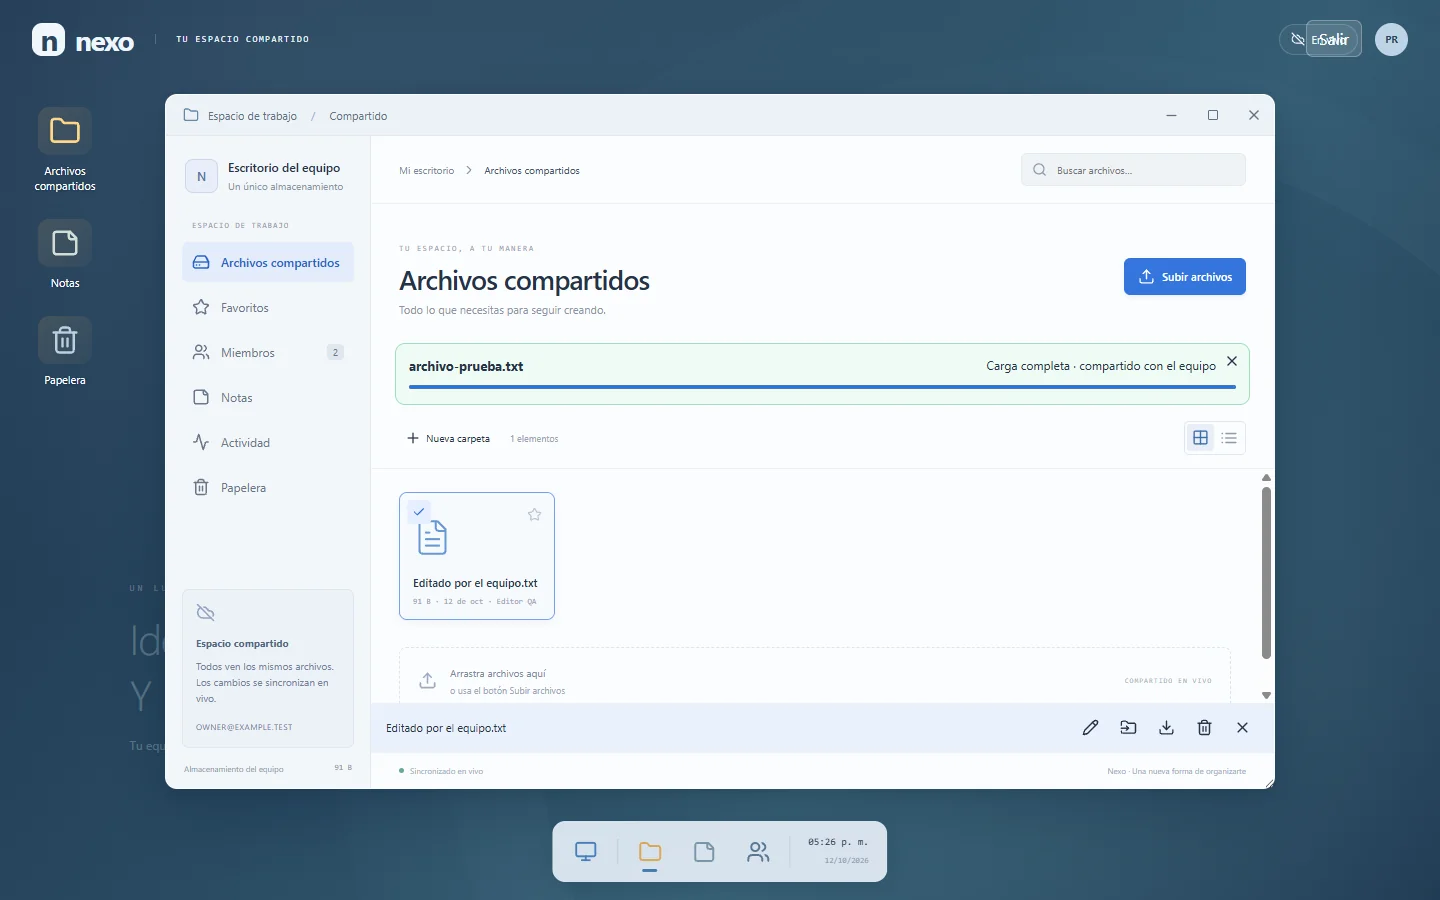Screen dimensions: 1440x900
Task: Switch to grid view
Action: click(x=1200, y=438)
